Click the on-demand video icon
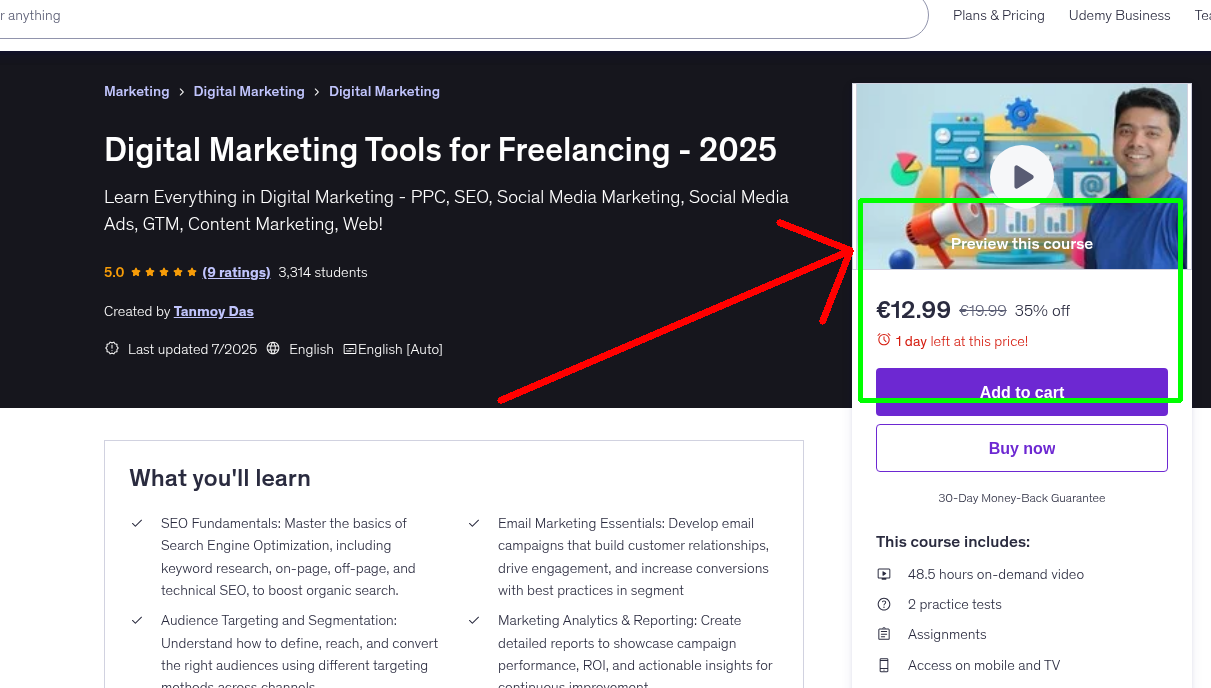The height and width of the screenshot is (688, 1211). 884,574
